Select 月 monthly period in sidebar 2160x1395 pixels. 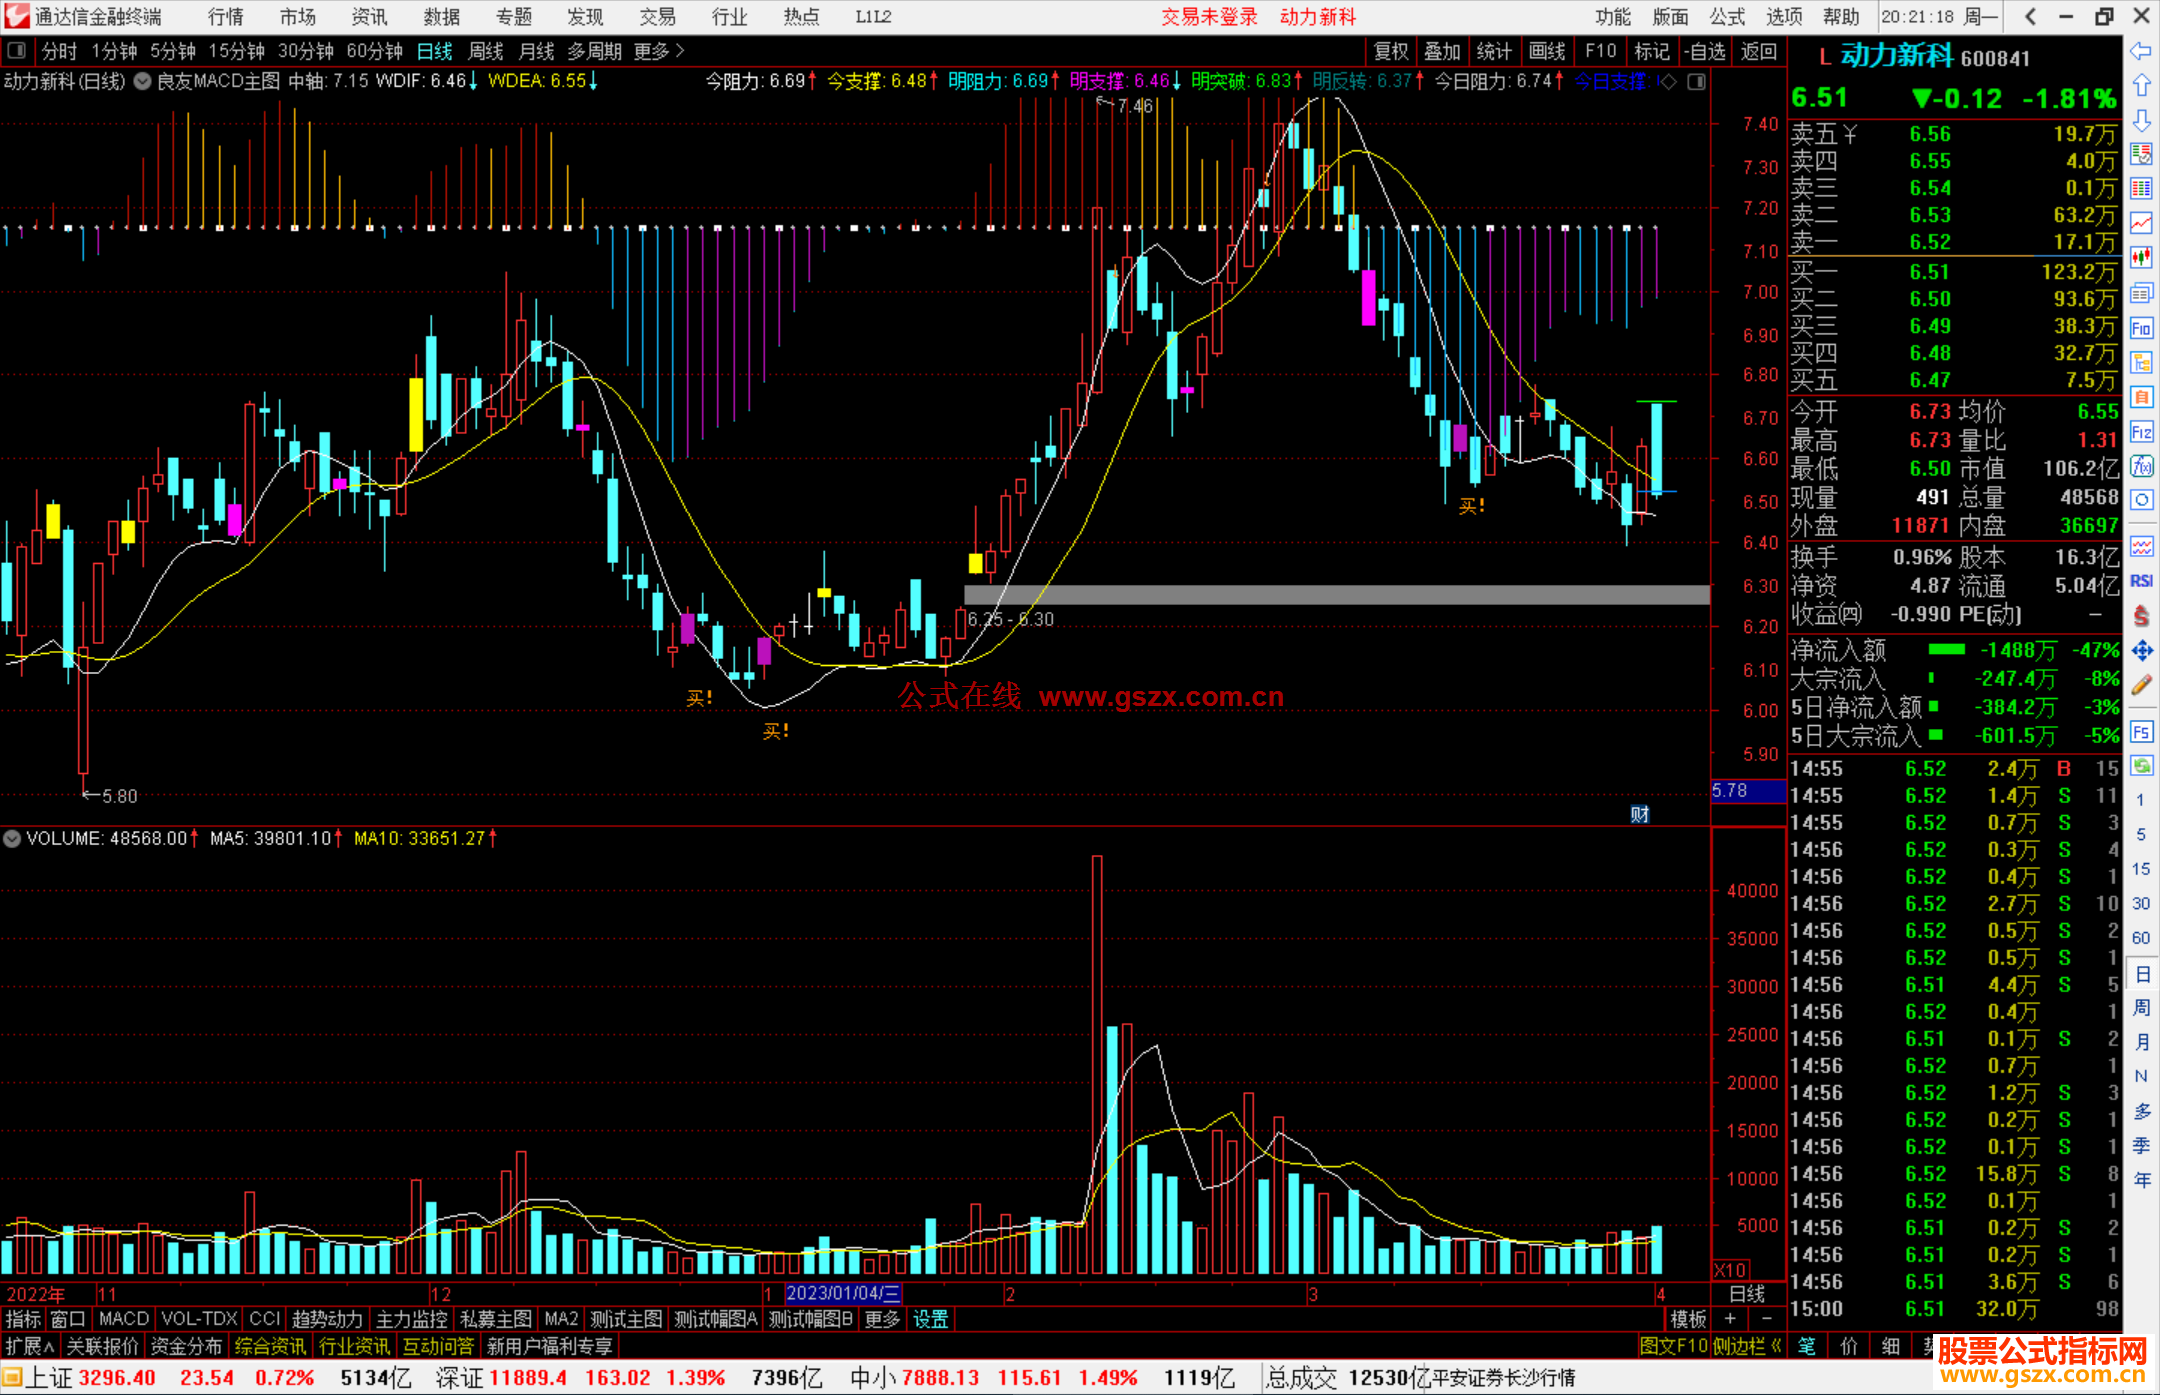point(2142,1041)
